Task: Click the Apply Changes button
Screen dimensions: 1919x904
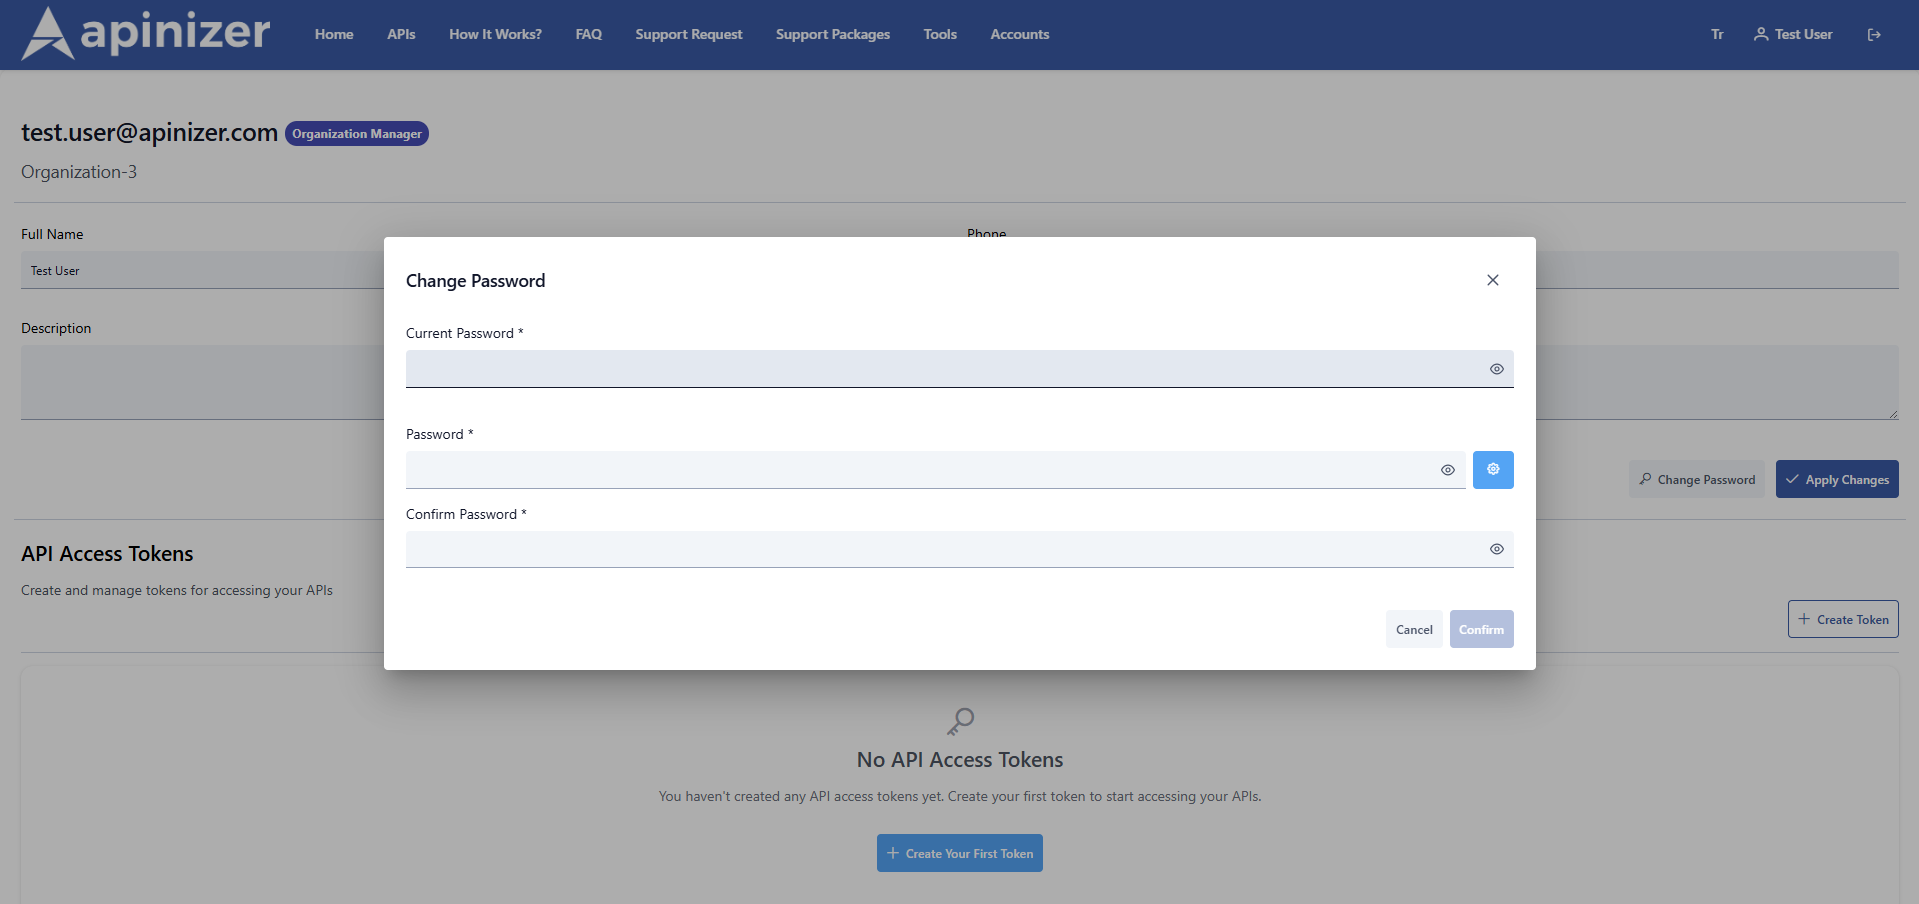Action: pos(1836,480)
